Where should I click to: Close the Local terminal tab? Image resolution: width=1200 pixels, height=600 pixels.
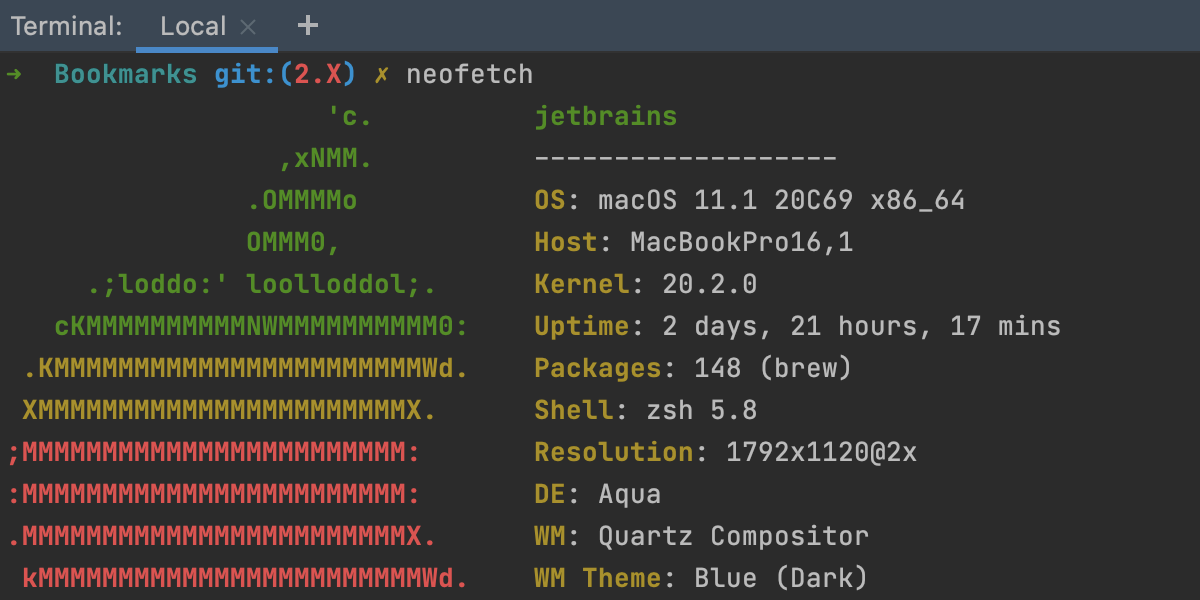coord(250,27)
